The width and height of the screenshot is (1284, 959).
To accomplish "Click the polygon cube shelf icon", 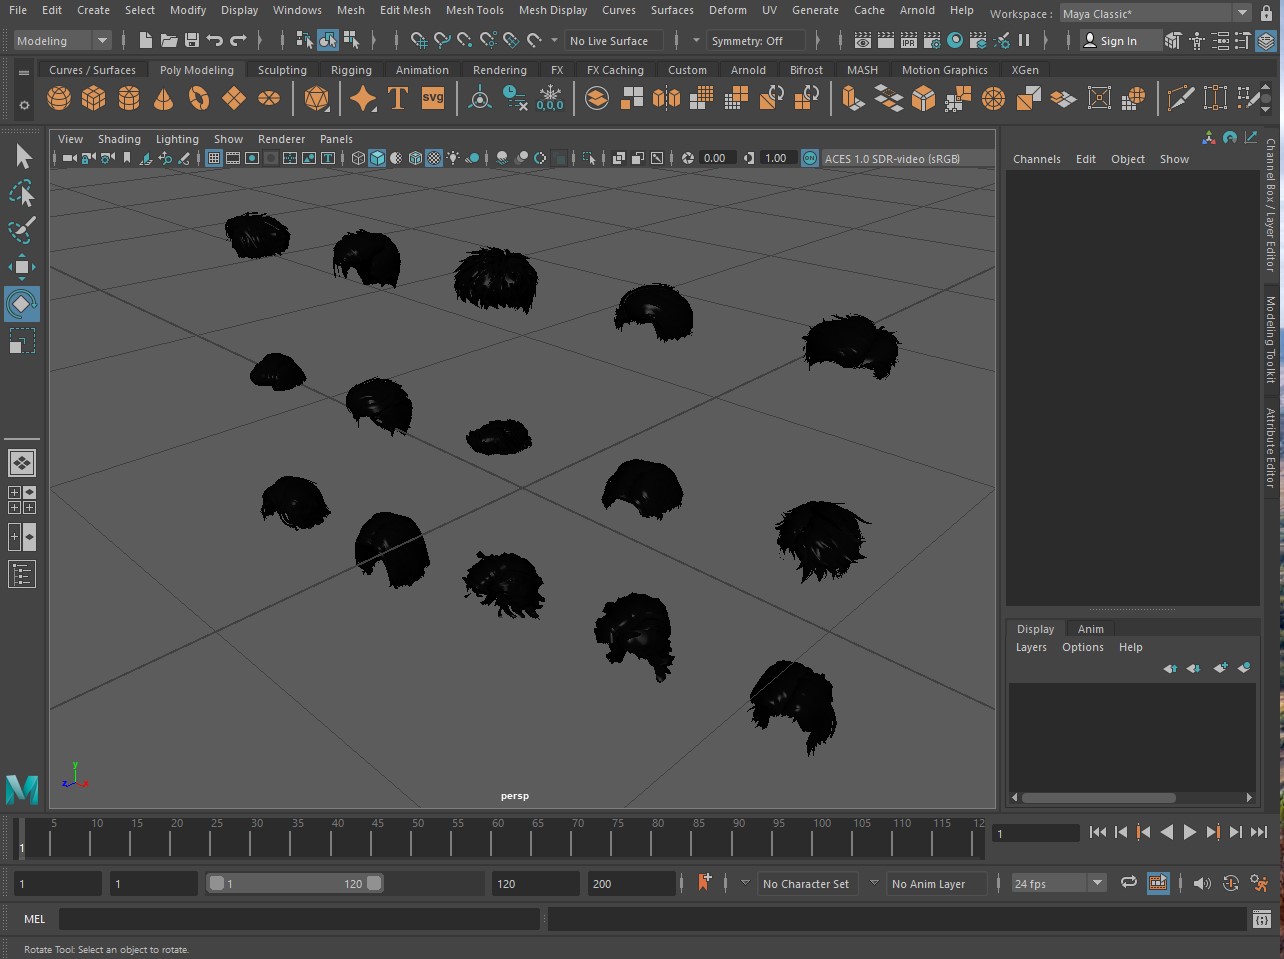I will pyautogui.click(x=94, y=98).
